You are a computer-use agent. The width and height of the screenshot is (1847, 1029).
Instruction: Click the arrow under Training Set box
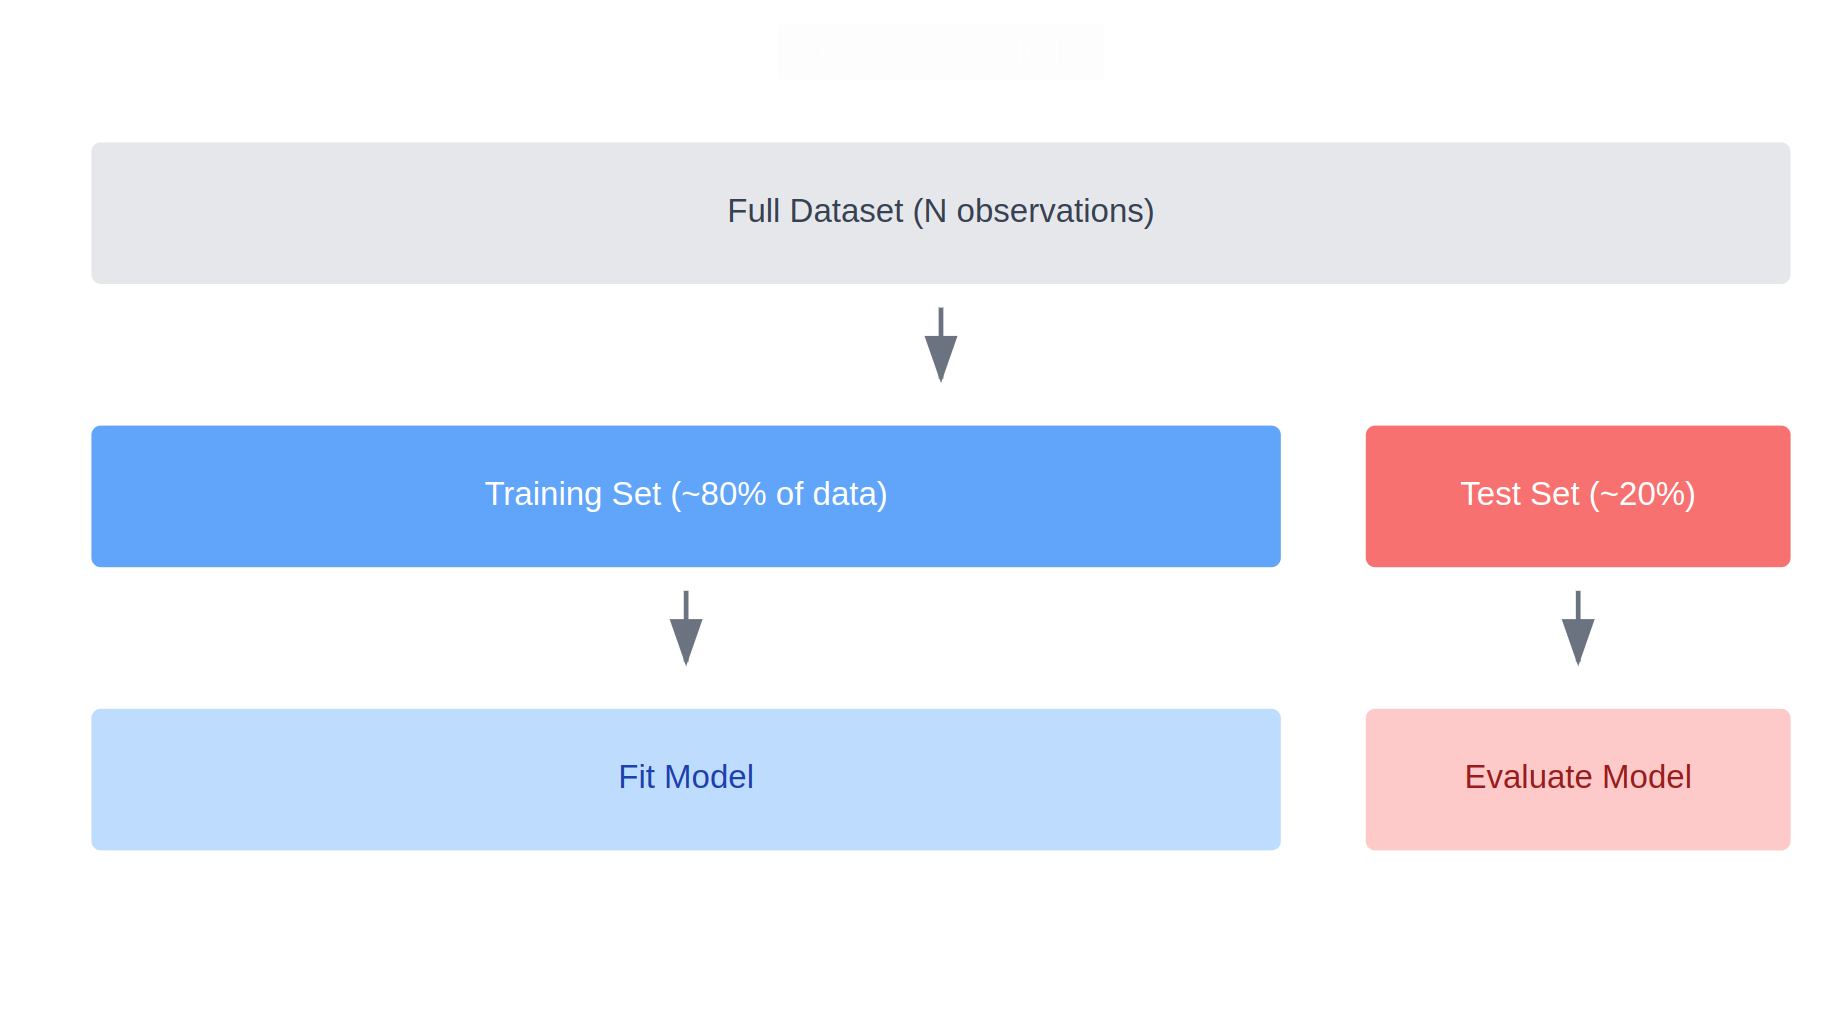coord(685,627)
